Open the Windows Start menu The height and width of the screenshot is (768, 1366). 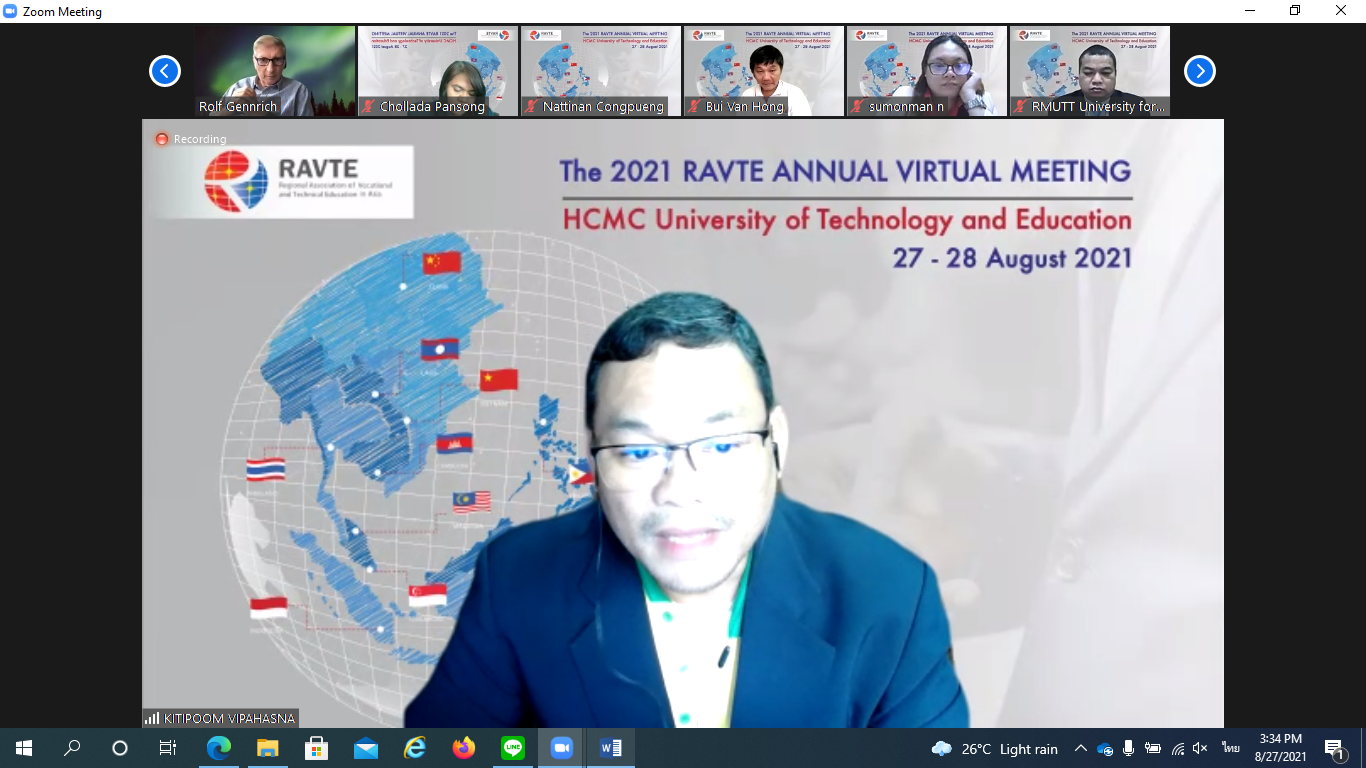tap(24, 748)
